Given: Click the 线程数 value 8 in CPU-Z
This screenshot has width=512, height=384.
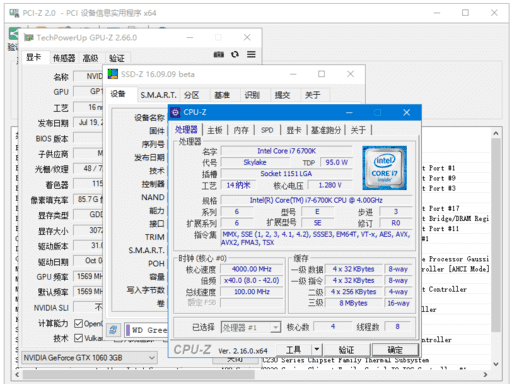Looking at the screenshot, I should pyautogui.click(x=397, y=326).
